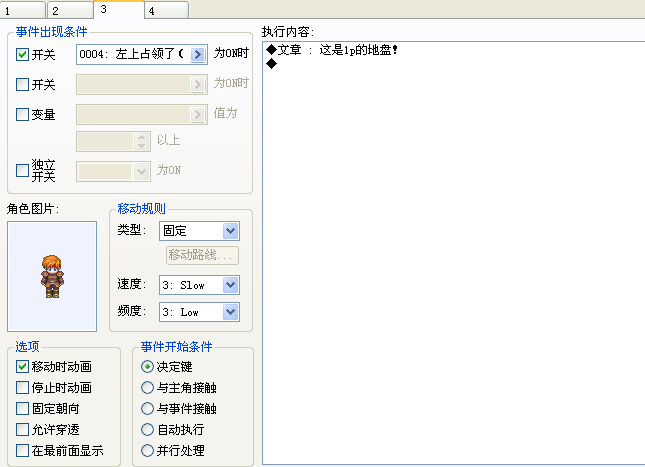The image size is (645, 467).
Task: Click the character graphic preview
Action: 52,276
